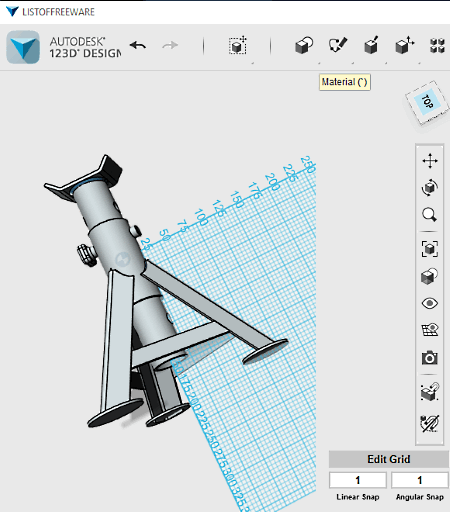Choose the Sketch tool

(x=338, y=45)
